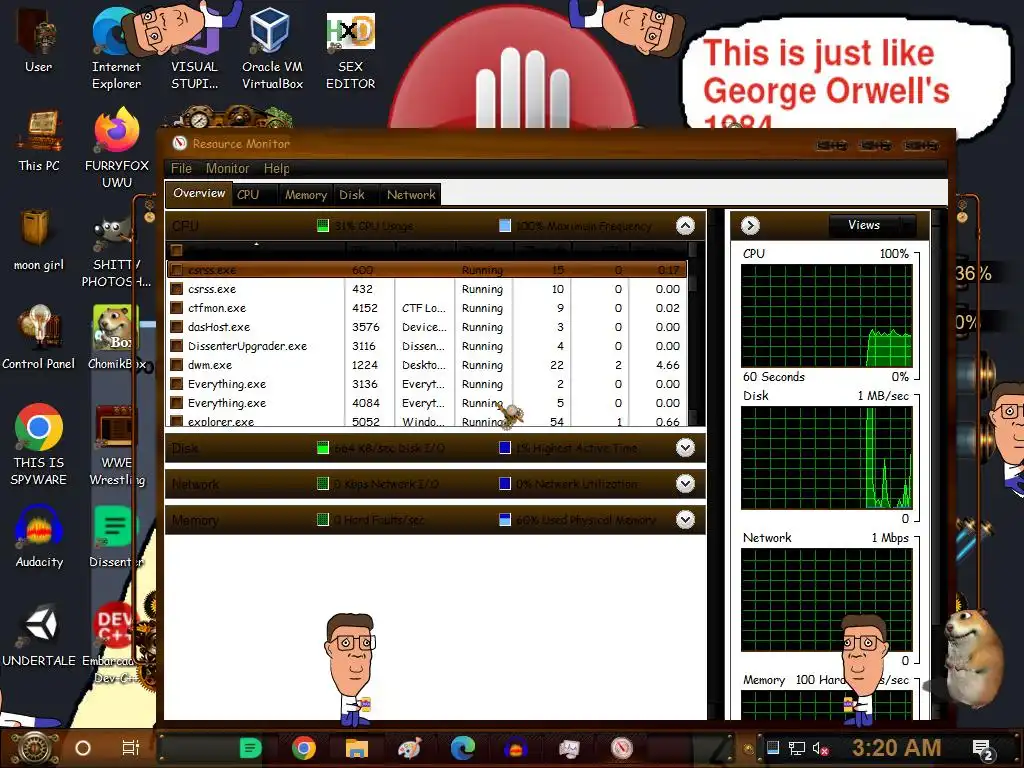Click the 4.66 average CPU value
This screenshot has height=768, width=1024.
(667, 365)
